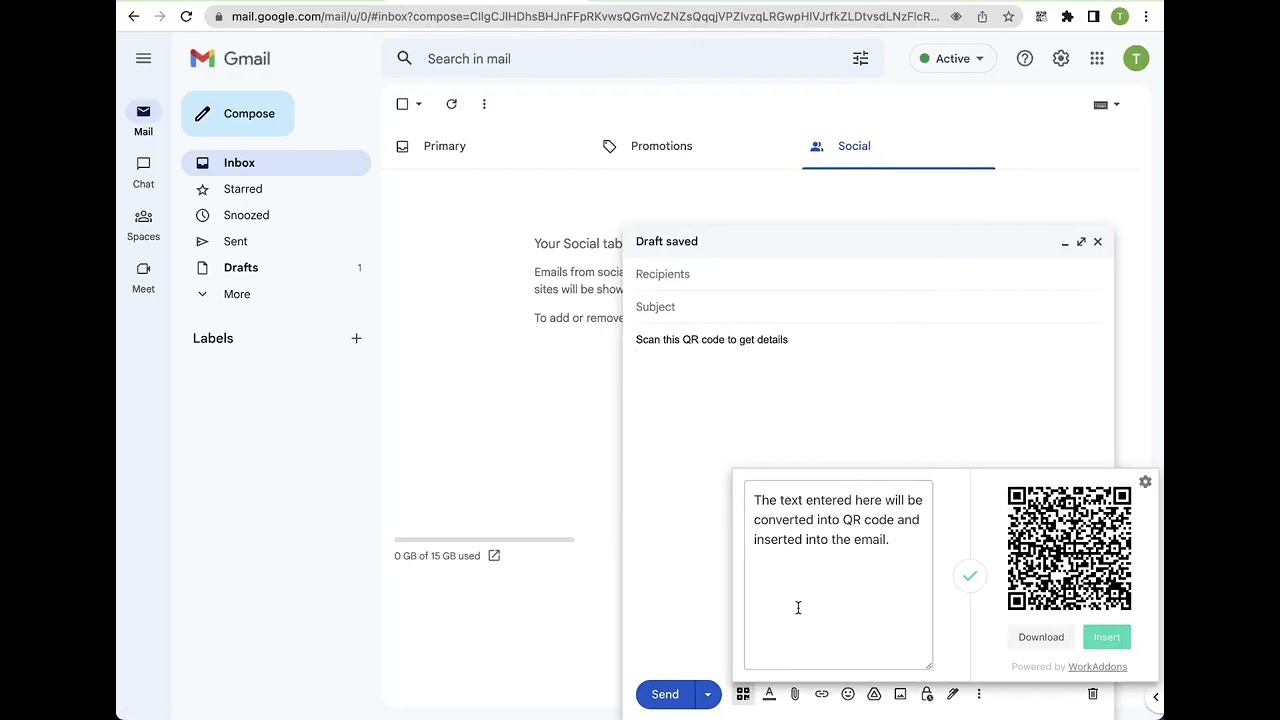The image size is (1280, 720).
Task: Open the send options dropdown arrow
Action: tap(708, 694)
